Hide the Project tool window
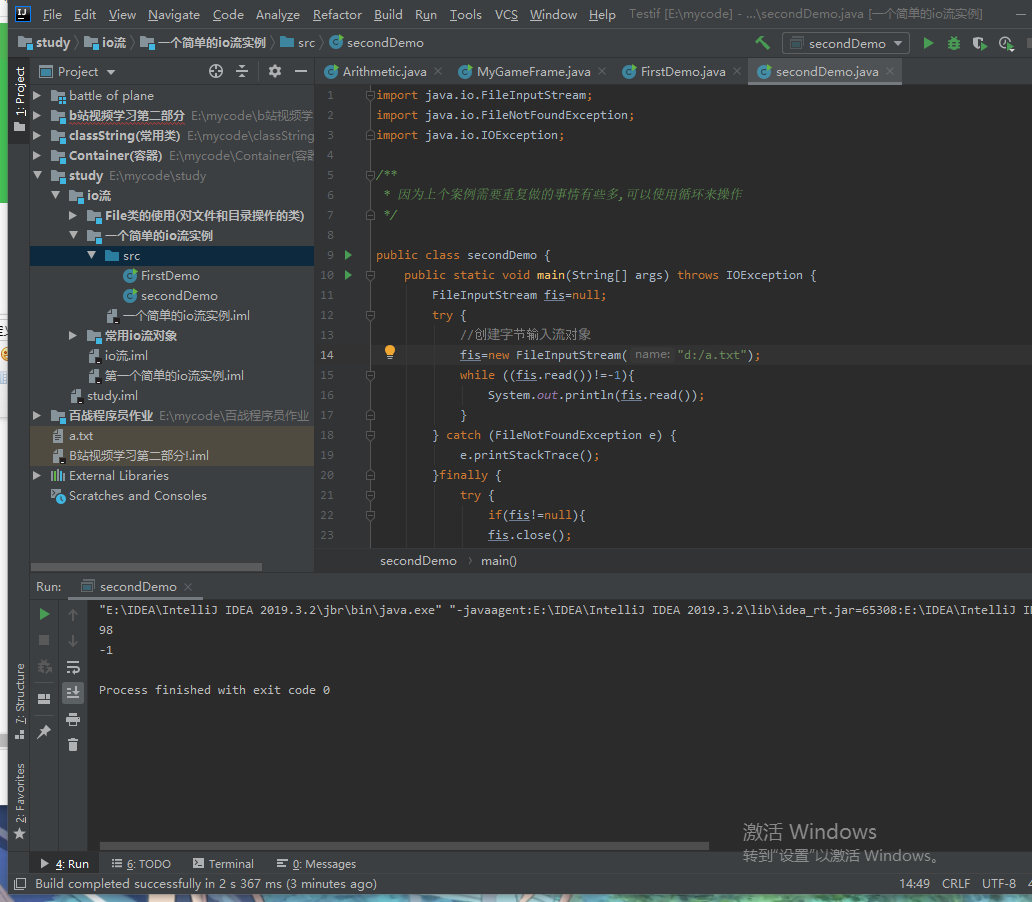 tap(301, 71)
